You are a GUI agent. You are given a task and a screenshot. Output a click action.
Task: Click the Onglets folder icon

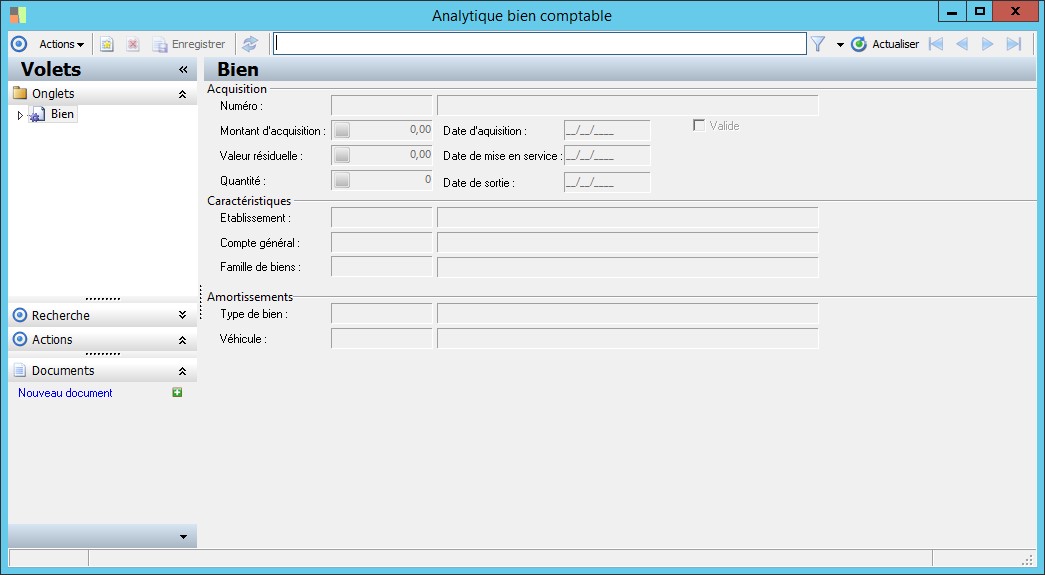click(x=20, y=93)
